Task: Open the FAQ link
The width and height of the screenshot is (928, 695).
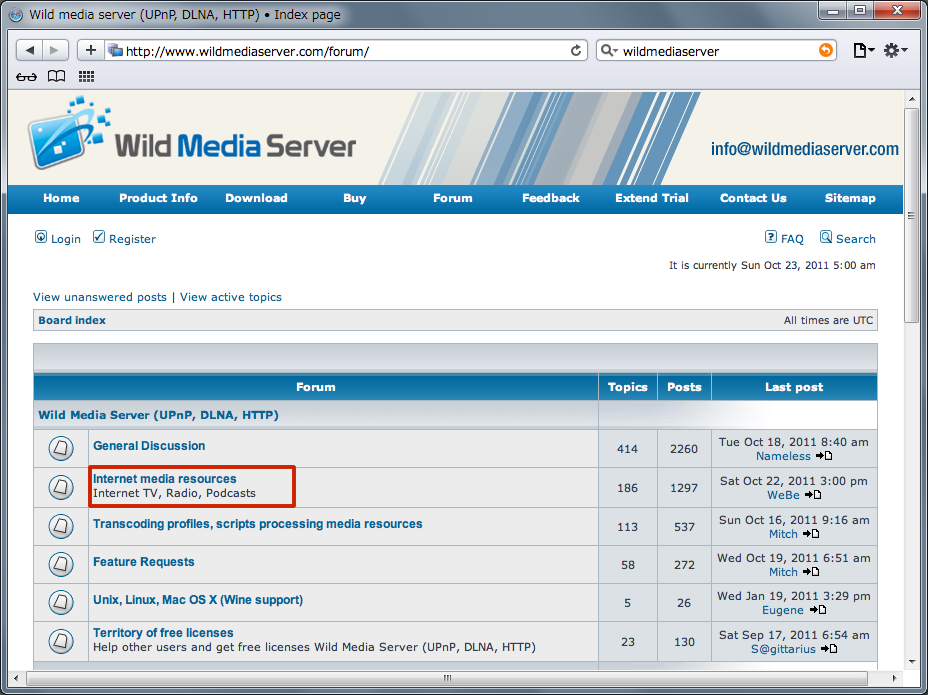Action: pos(792,239)
